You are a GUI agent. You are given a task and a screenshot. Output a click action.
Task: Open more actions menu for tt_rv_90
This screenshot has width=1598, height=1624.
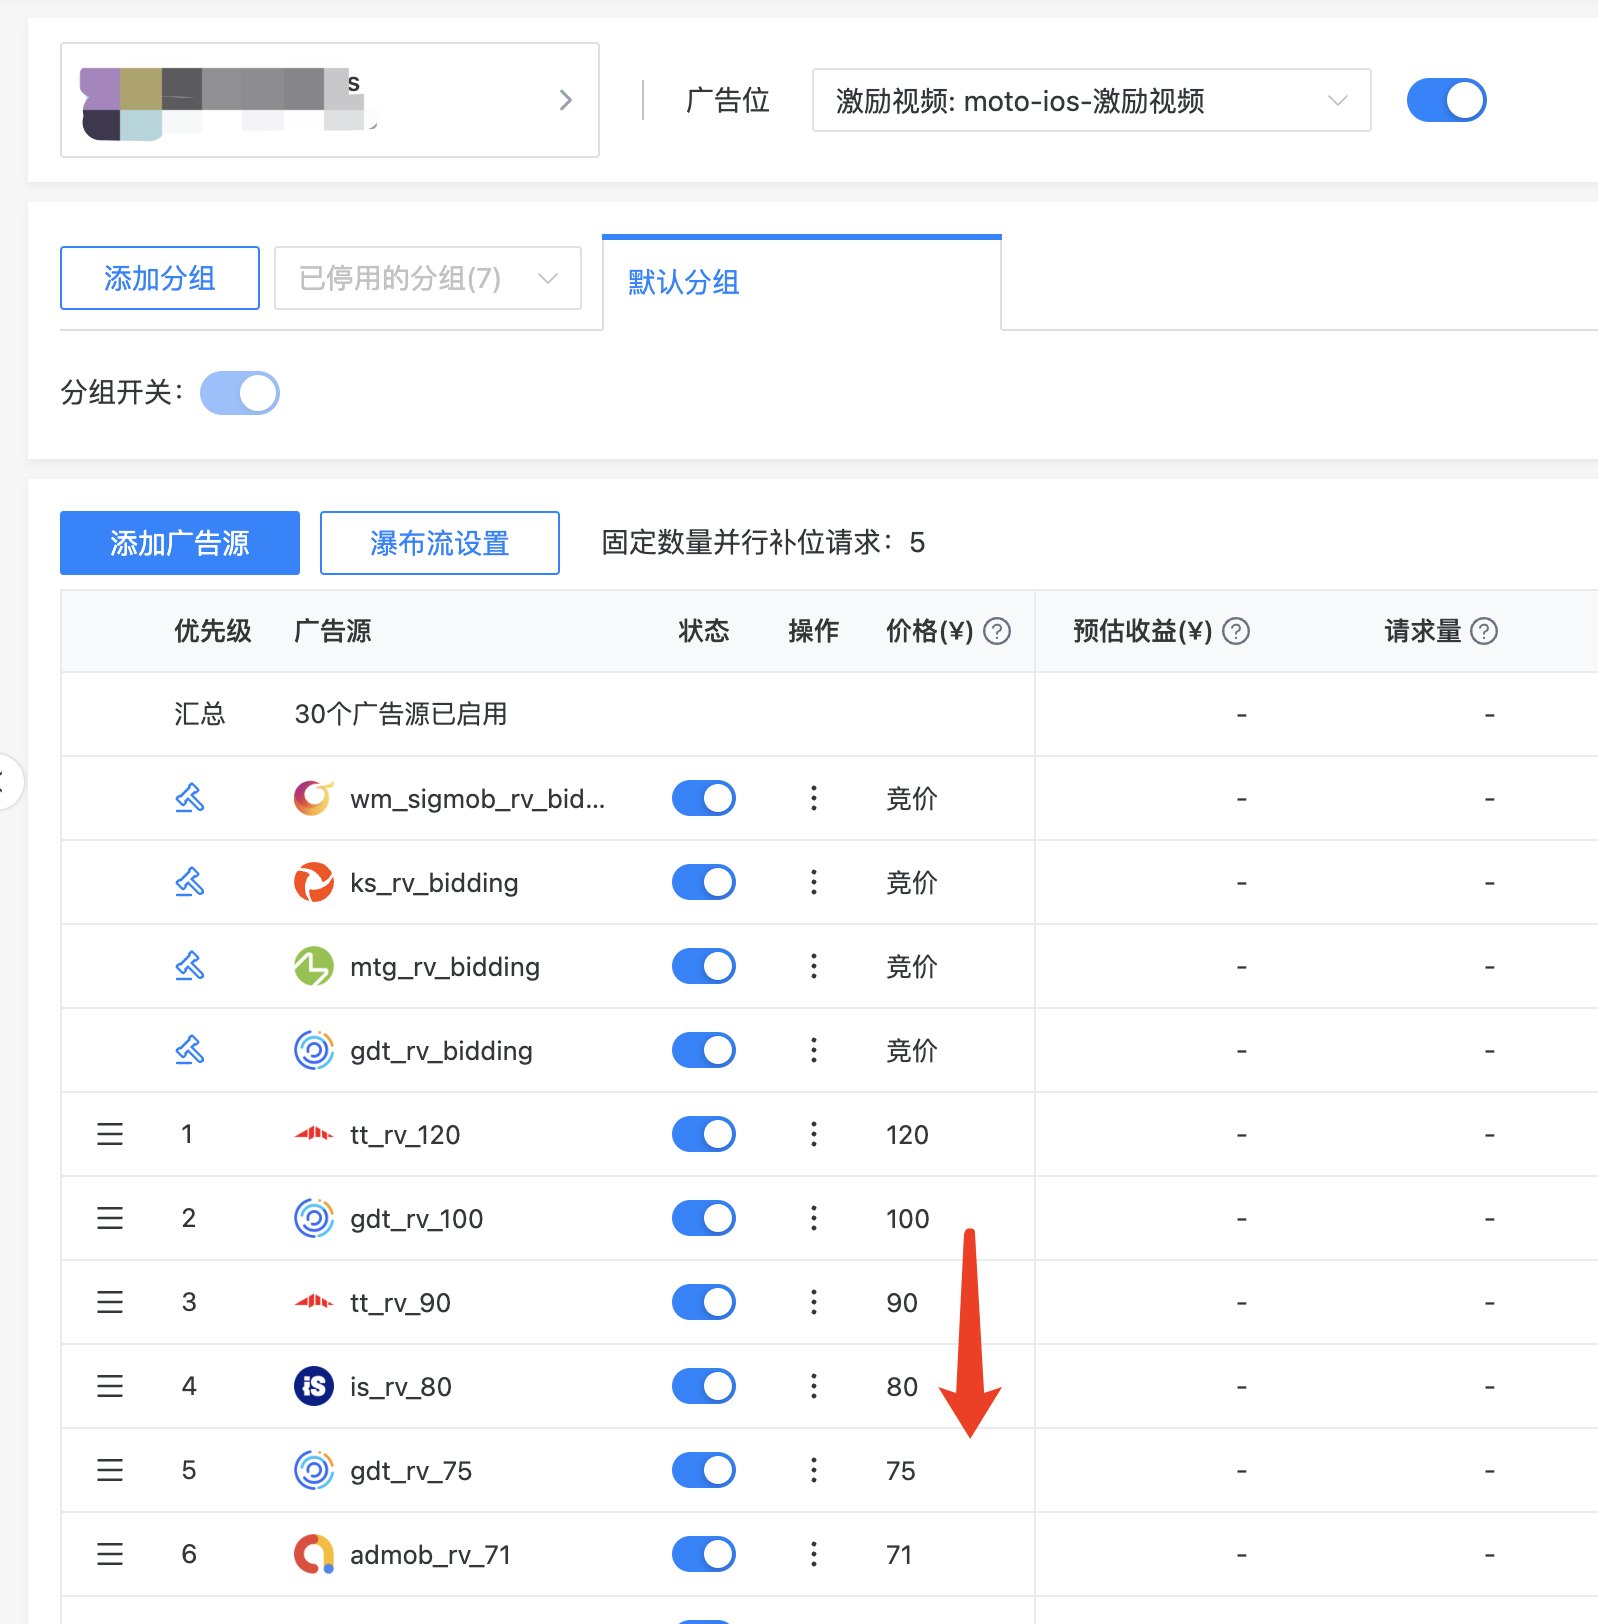point(814,1302)
